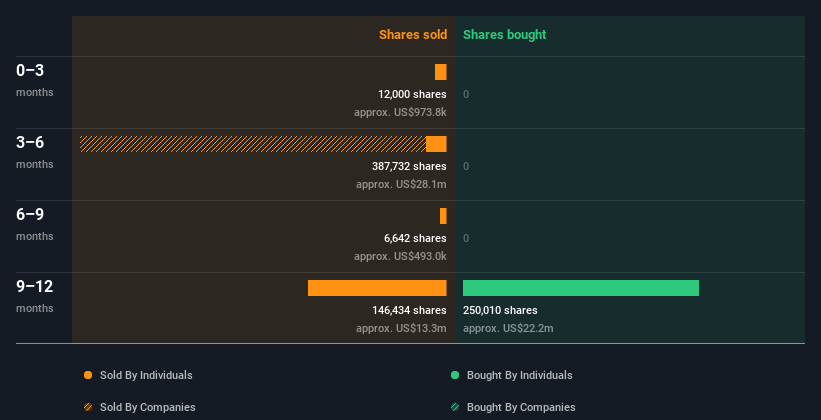Select the 6–9 months row label
This screenshot has height=420, width=821.
coord(35,224)
